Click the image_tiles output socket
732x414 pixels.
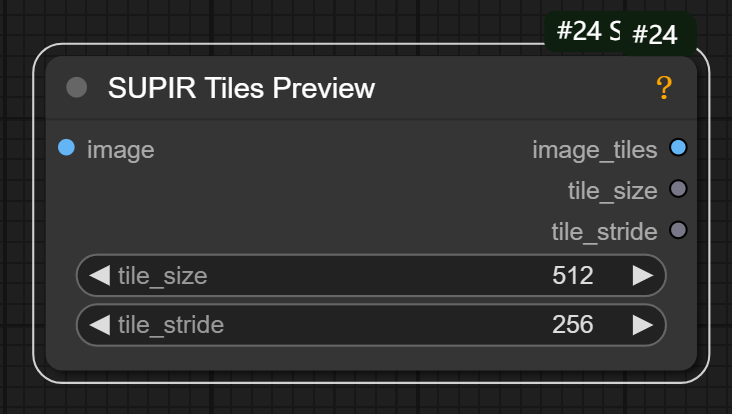(x=678, y=149)
